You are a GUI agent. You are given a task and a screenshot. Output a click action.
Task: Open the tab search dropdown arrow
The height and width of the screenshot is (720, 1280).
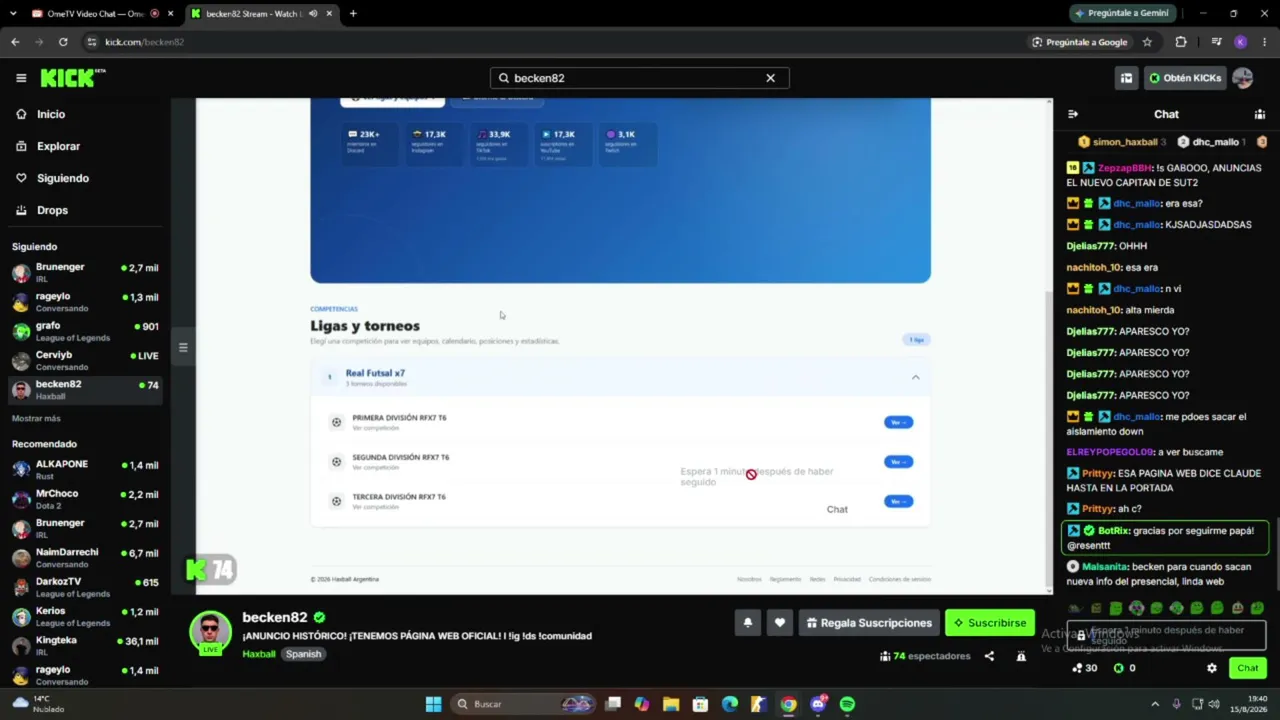(12, 14)
